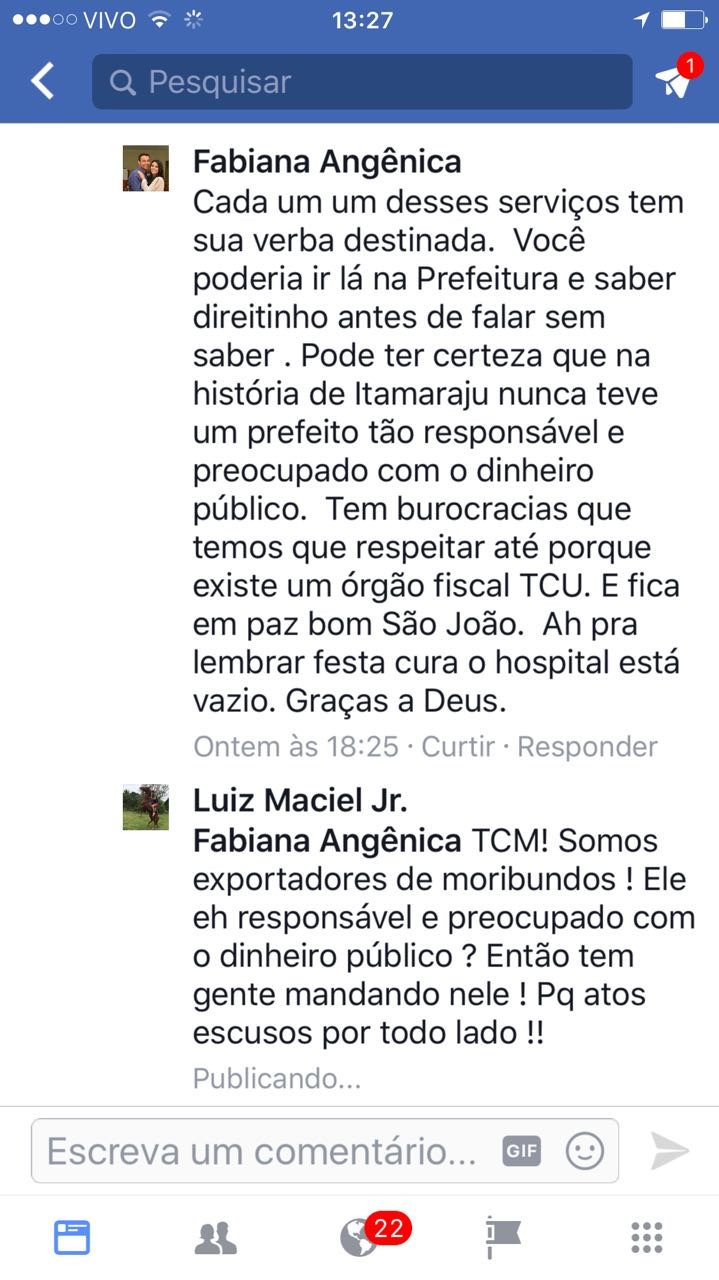Click Responder on Fabiana's comment

point(588,747)
